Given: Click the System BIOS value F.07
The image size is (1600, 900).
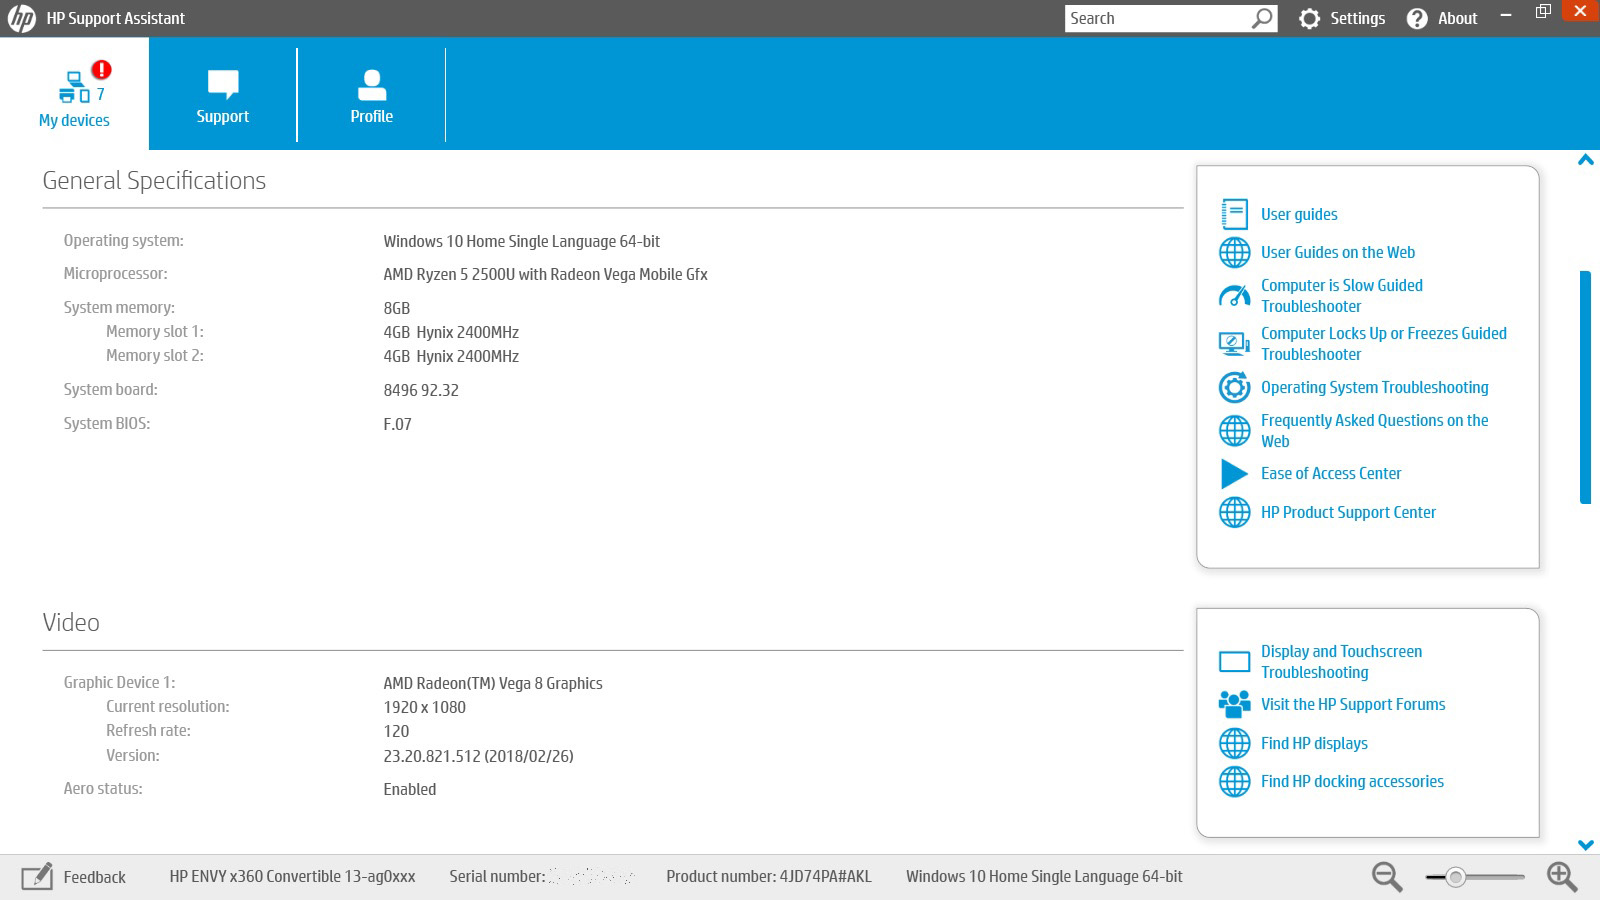Looking at the screenshot, I should coord(397,424).
